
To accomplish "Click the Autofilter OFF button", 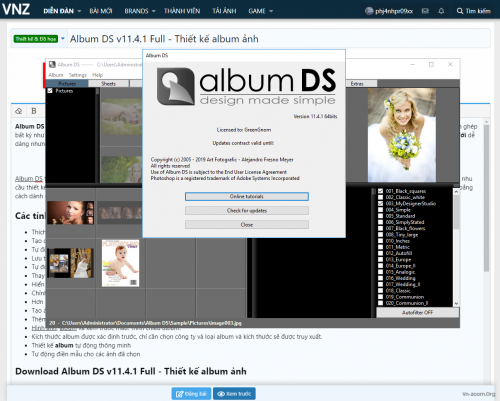I will (417, 312).
